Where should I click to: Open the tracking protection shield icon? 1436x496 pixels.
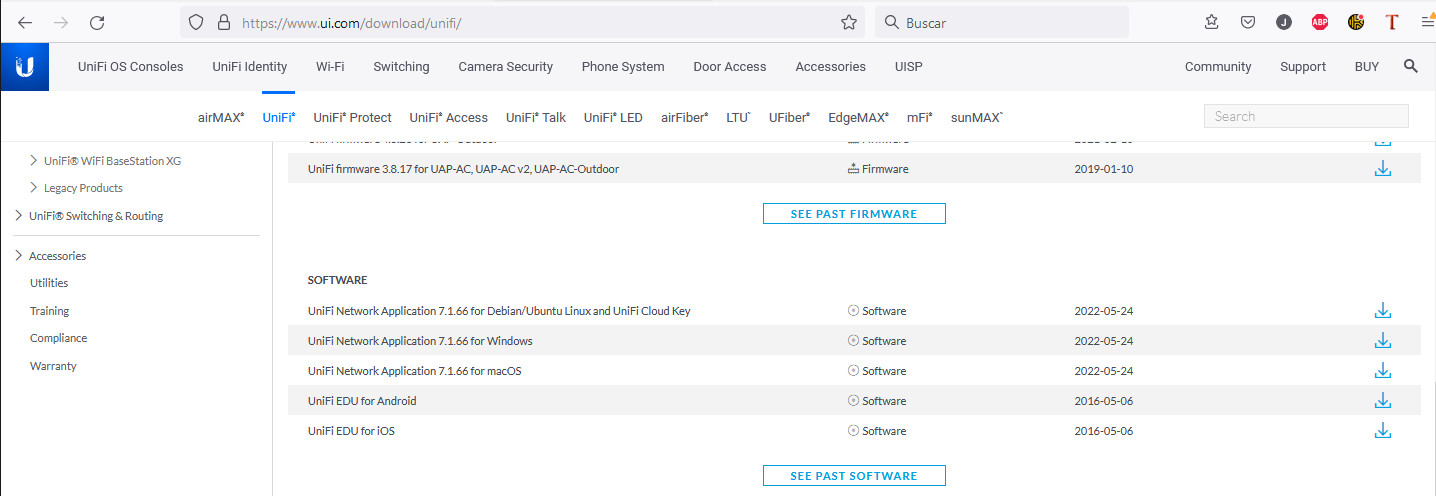tap(197, 22)
